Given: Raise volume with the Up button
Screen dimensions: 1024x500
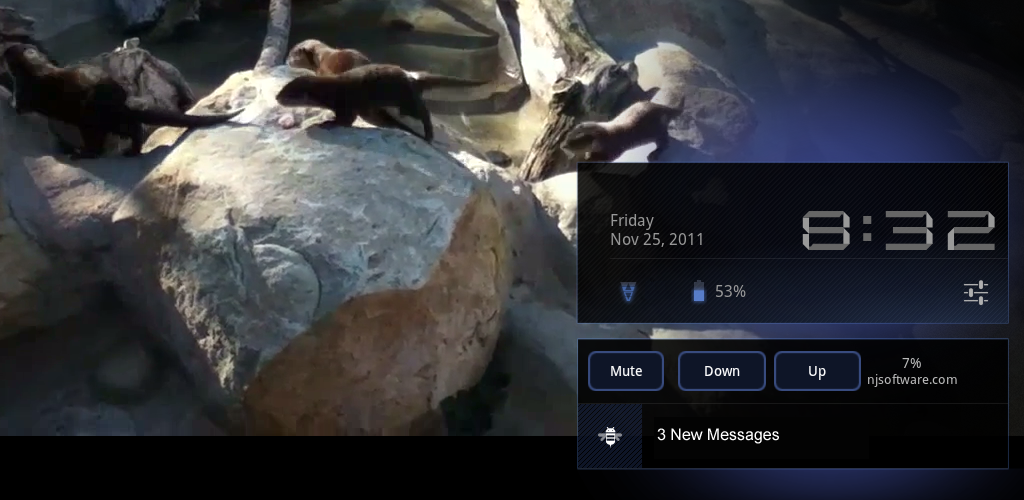Looking at the screenshot, I should tap(817, 371).
